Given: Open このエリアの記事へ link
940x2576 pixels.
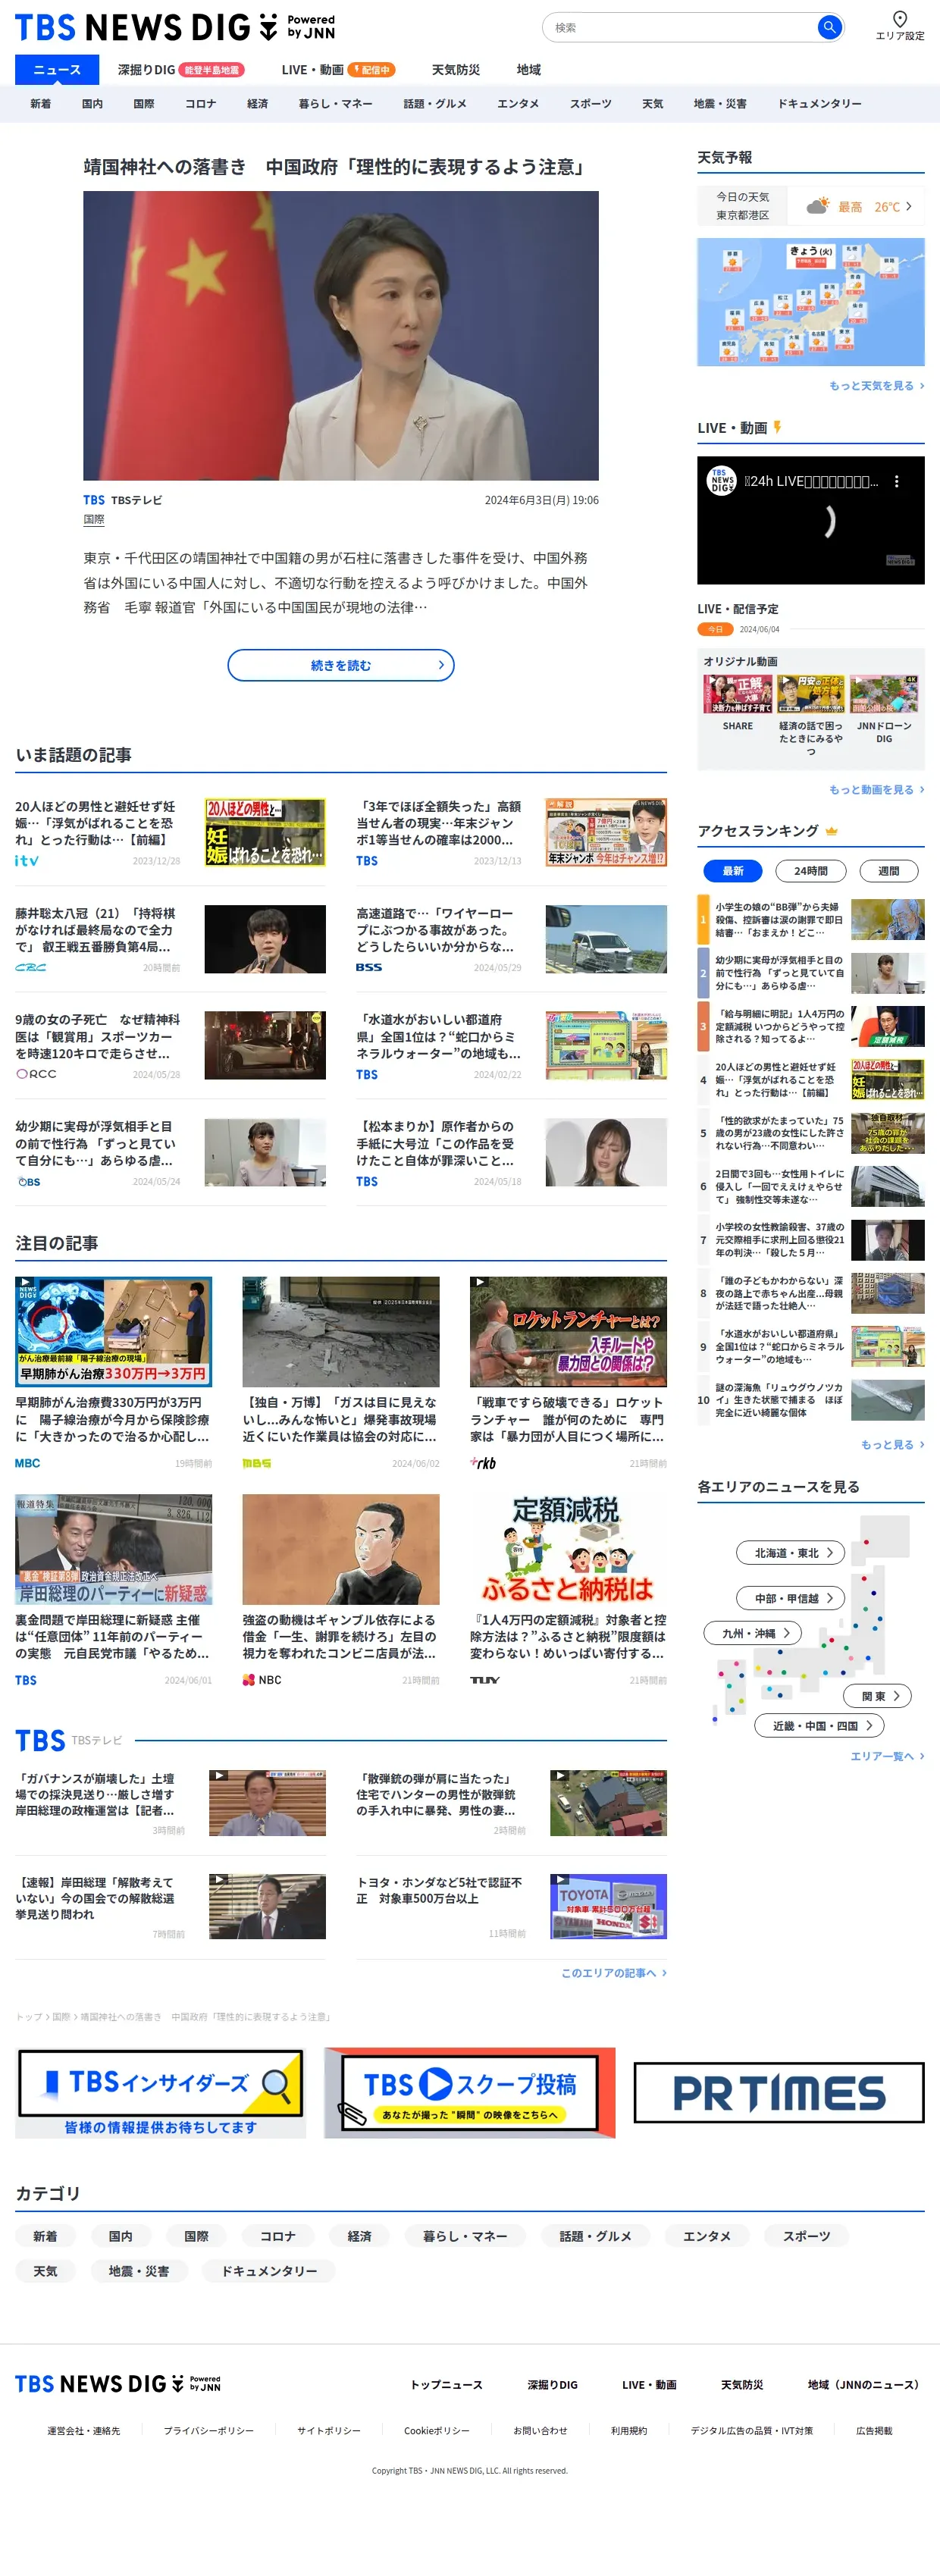Looking at the screenshot, I should click(613, 1972).
